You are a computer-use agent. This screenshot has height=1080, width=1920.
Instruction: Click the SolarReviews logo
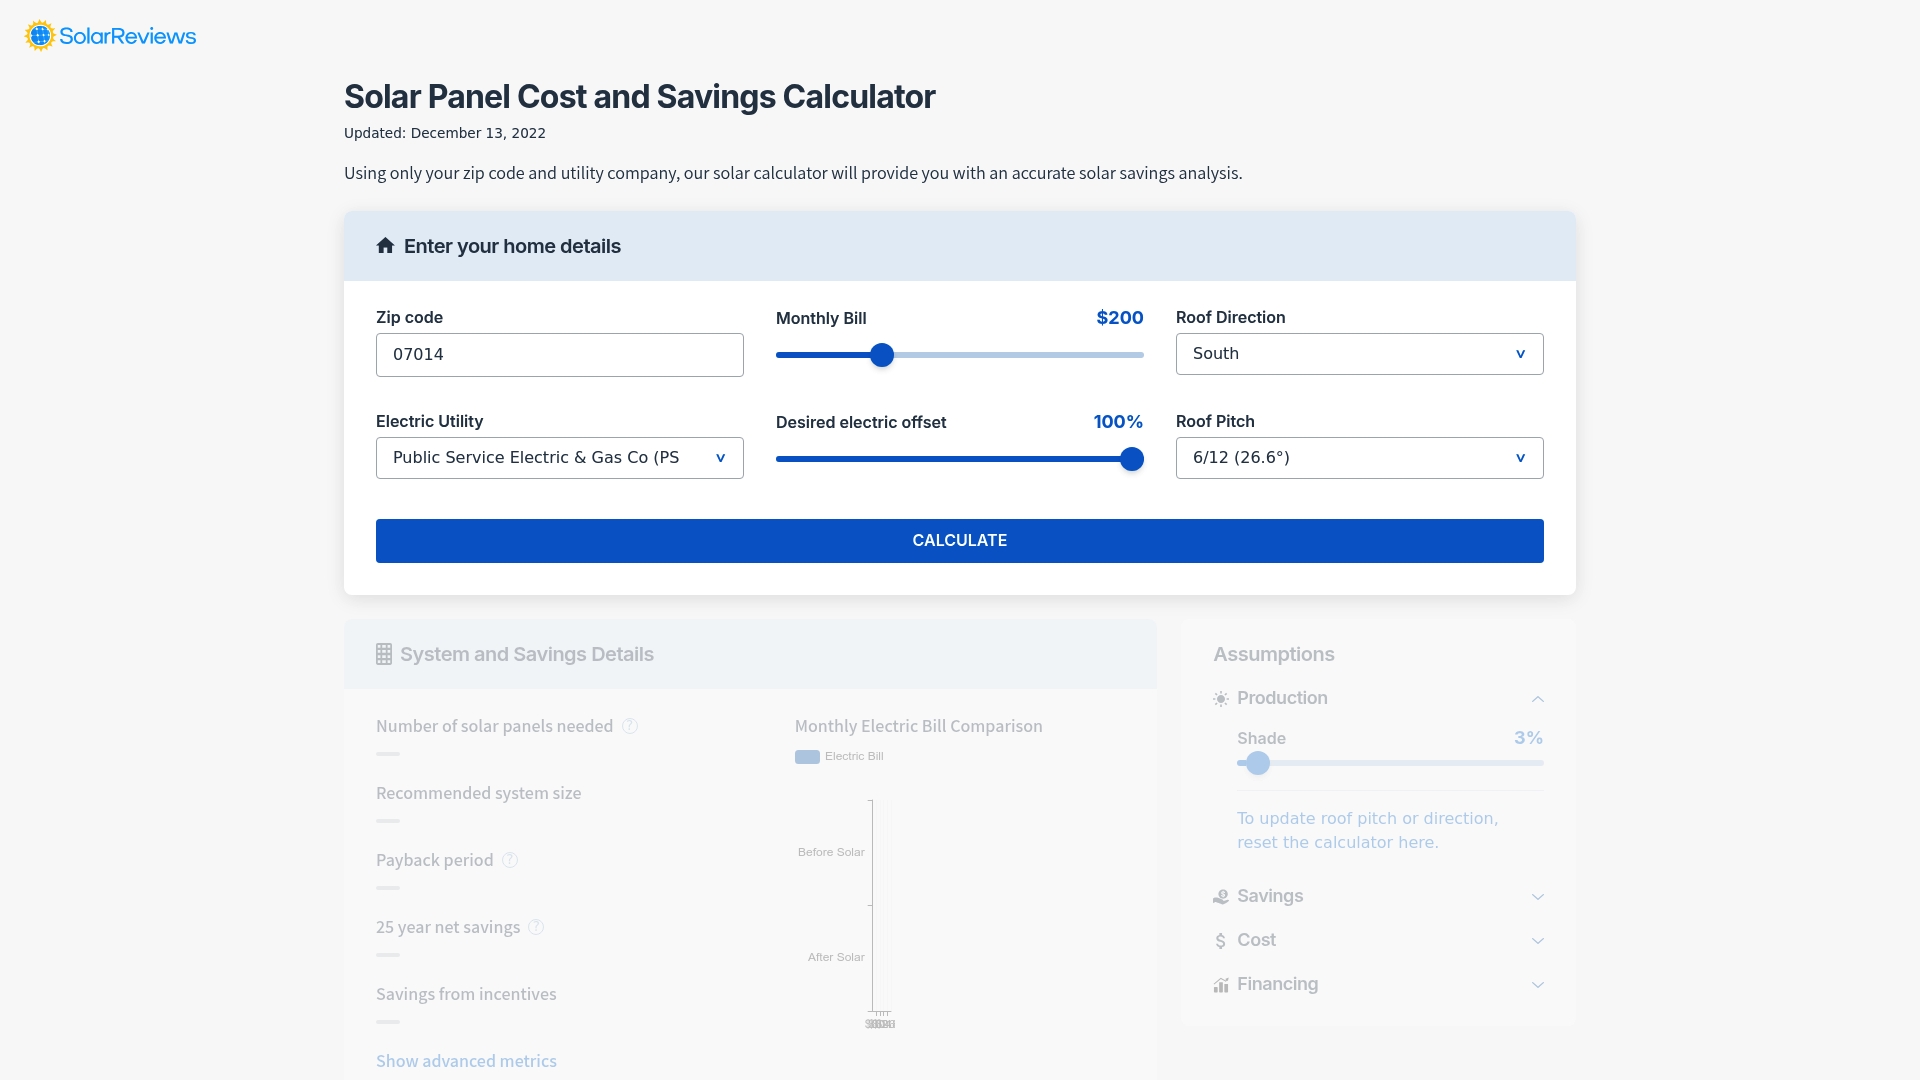109,35
